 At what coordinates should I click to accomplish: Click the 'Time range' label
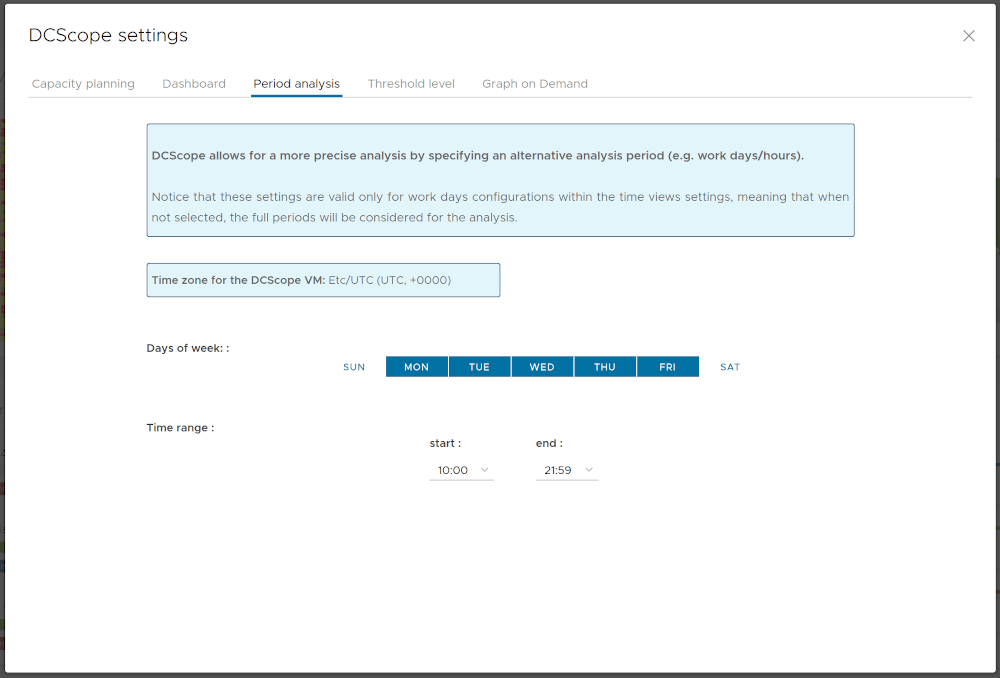coord(180,427)
